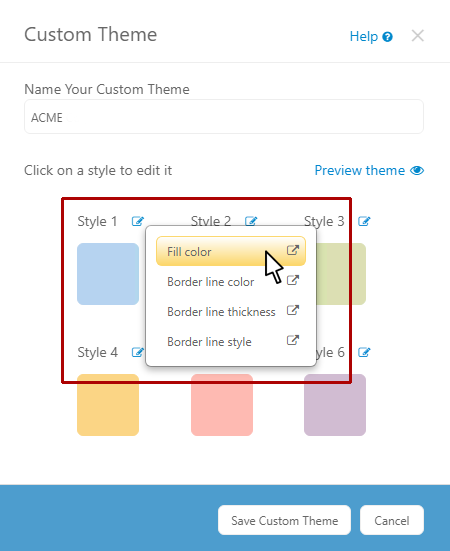Select Fill color menu option

(x=231, y=251)
